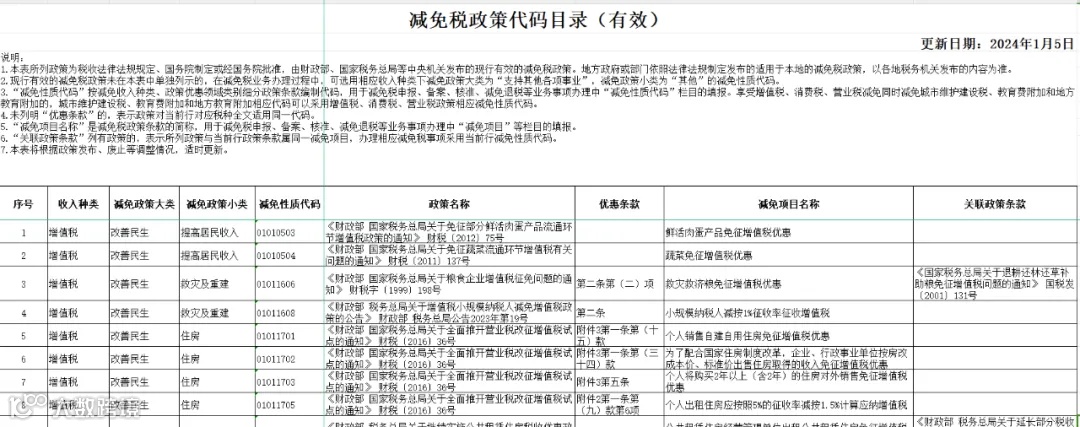This screenshot has height=427, width=1080.
Task: Select the cell 蔬菜免征增值税优惠
Action: 789,256
